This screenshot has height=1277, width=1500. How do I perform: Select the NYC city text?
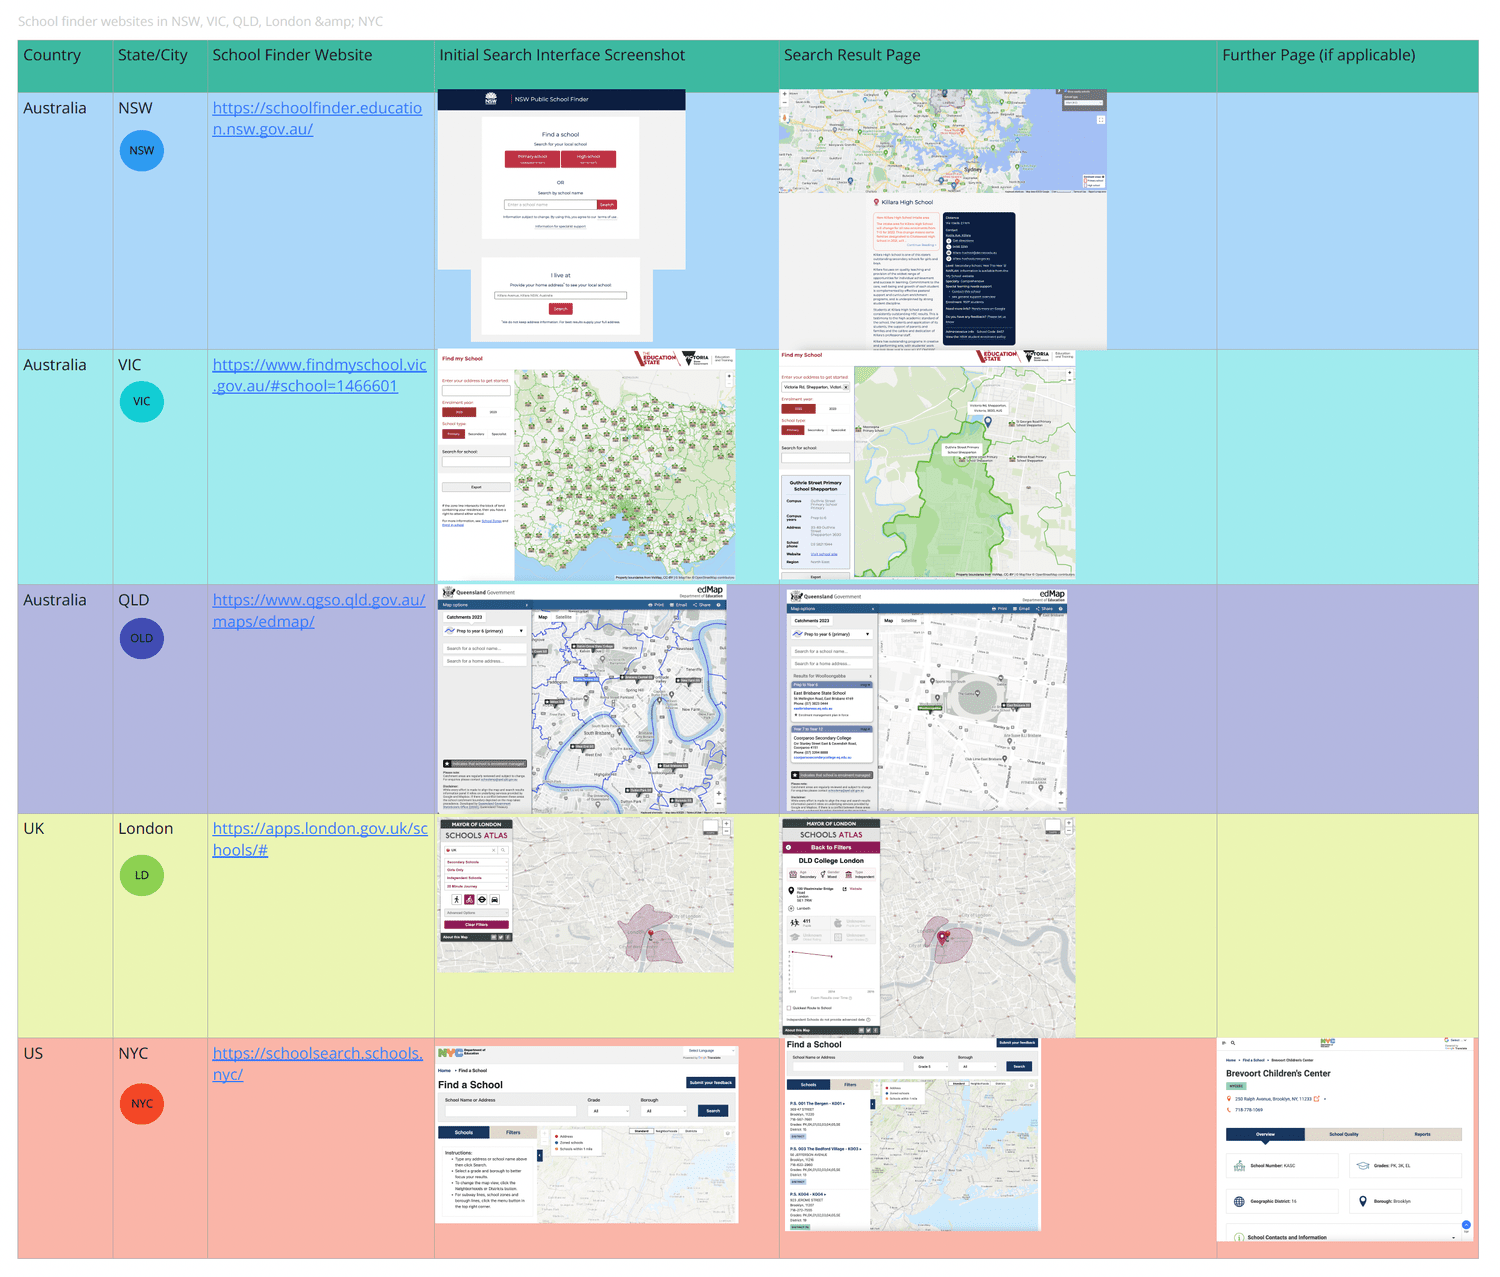[x=133, y=1053]
